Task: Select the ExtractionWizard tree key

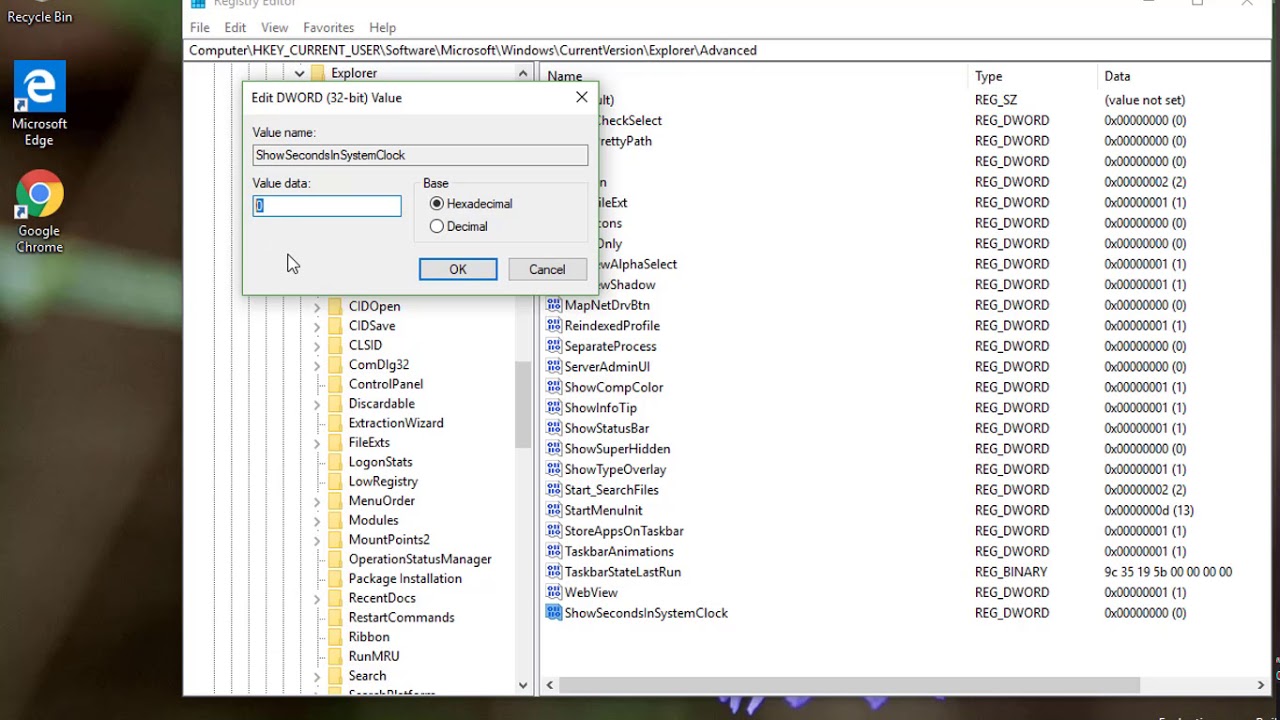Action: tap(396, 423)
